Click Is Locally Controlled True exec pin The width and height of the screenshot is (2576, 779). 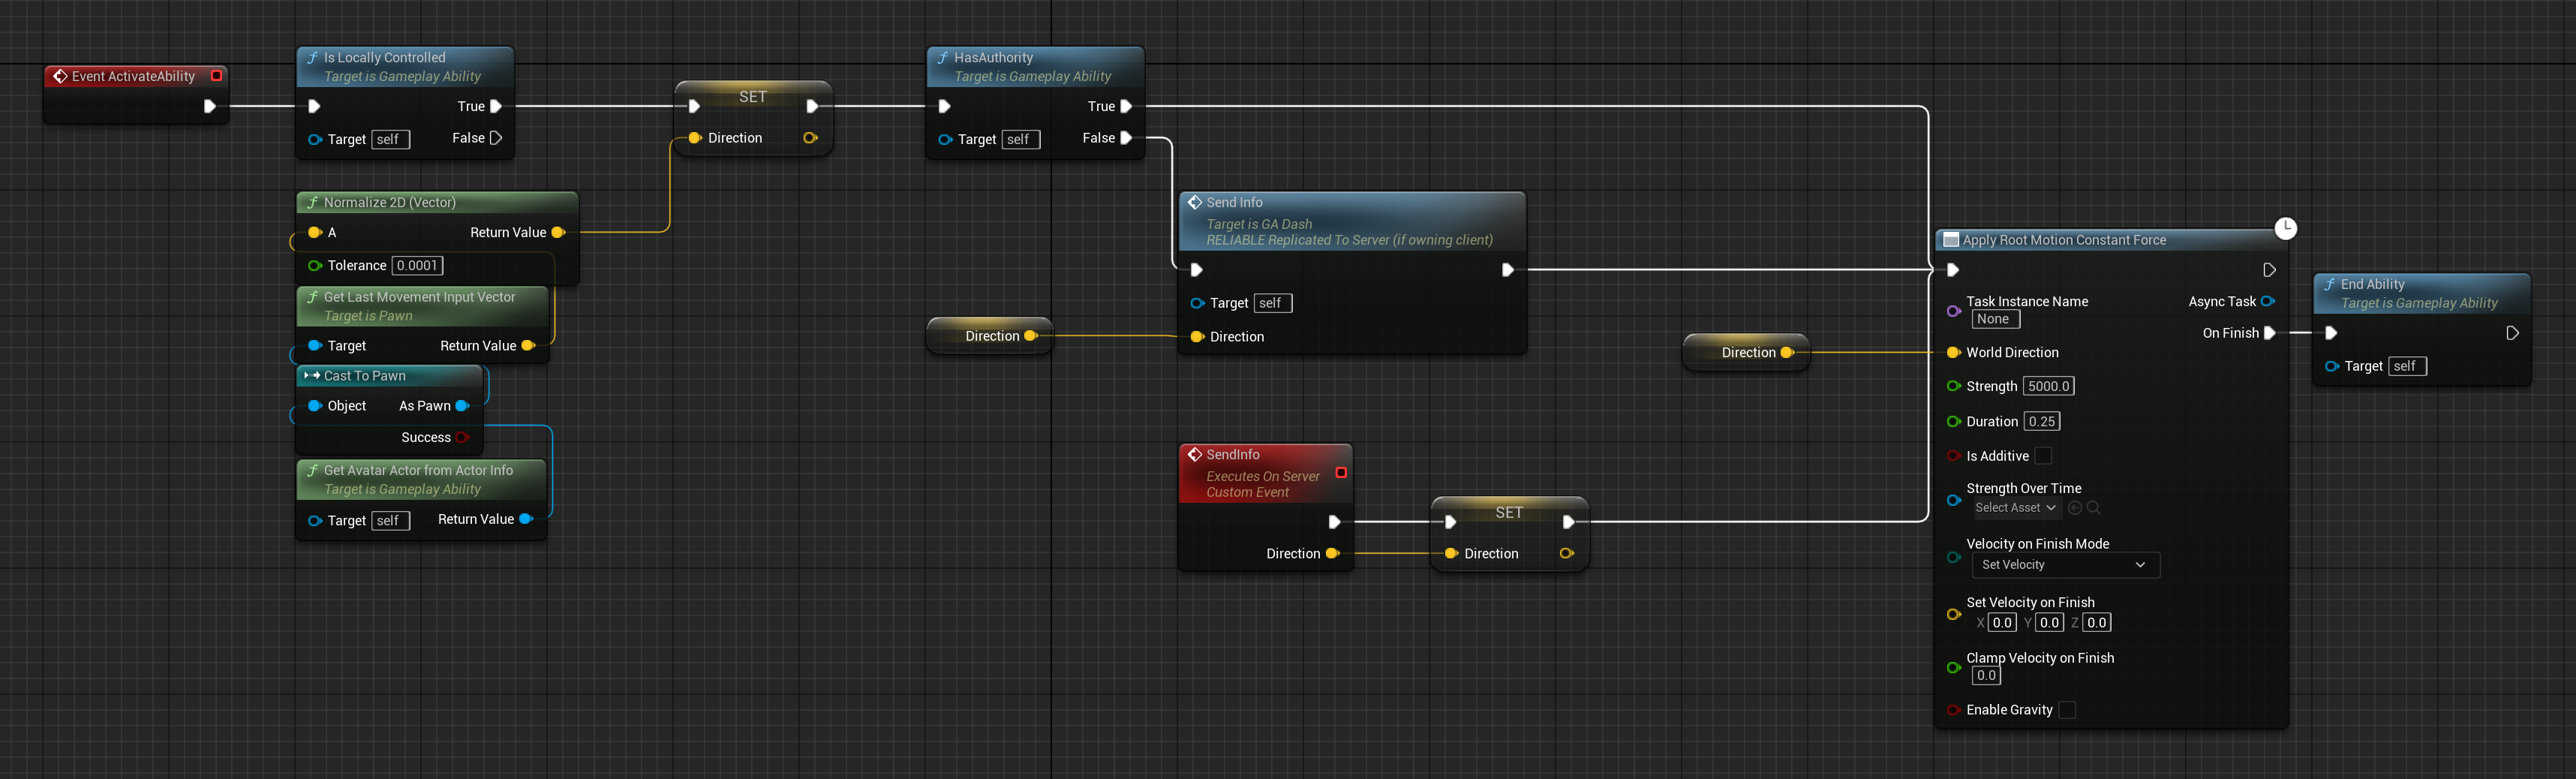pyautogui.click(x=495, y=106)
